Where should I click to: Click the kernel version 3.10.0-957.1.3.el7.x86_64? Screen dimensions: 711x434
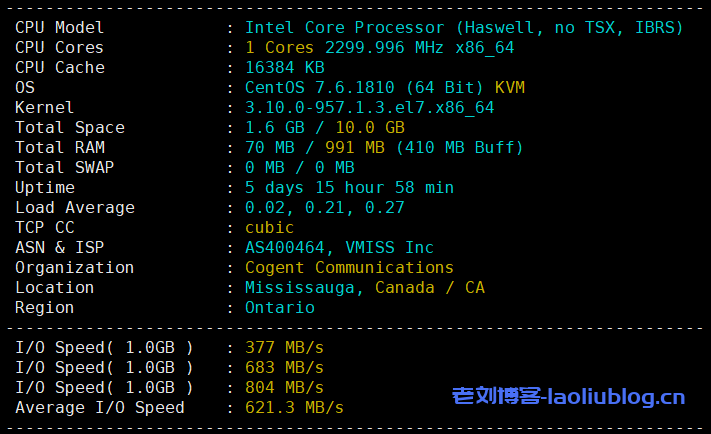[x=369, y=108]
